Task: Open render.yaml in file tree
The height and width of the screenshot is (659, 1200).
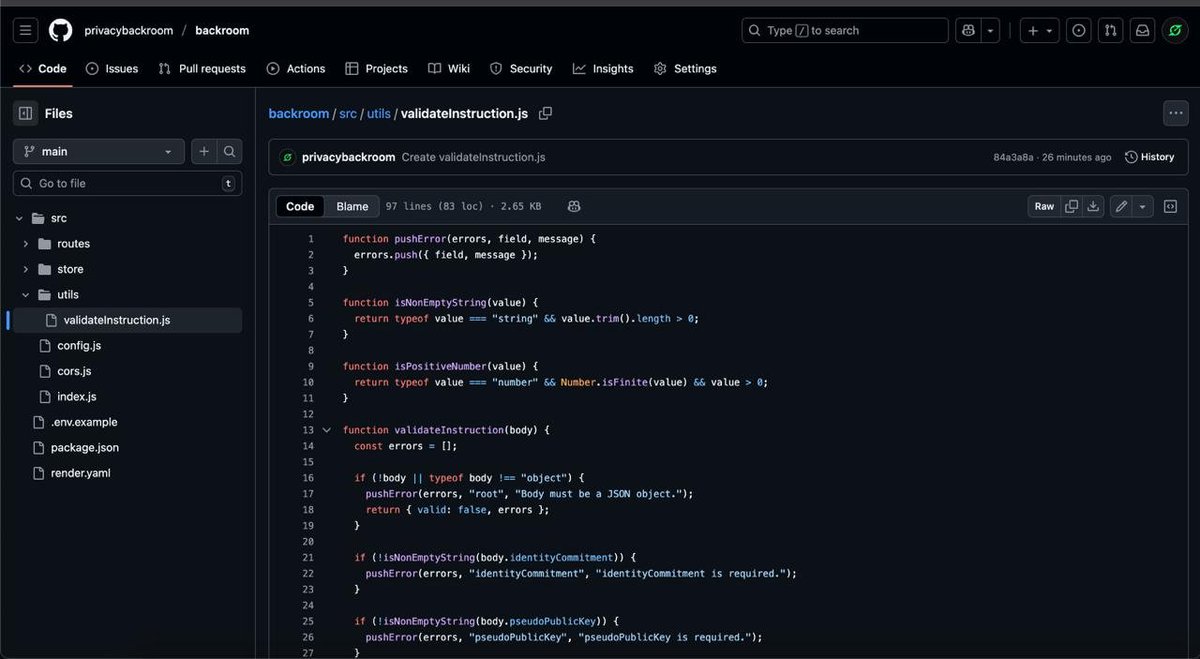Action: pyautogui.click(x=80, y=473)
